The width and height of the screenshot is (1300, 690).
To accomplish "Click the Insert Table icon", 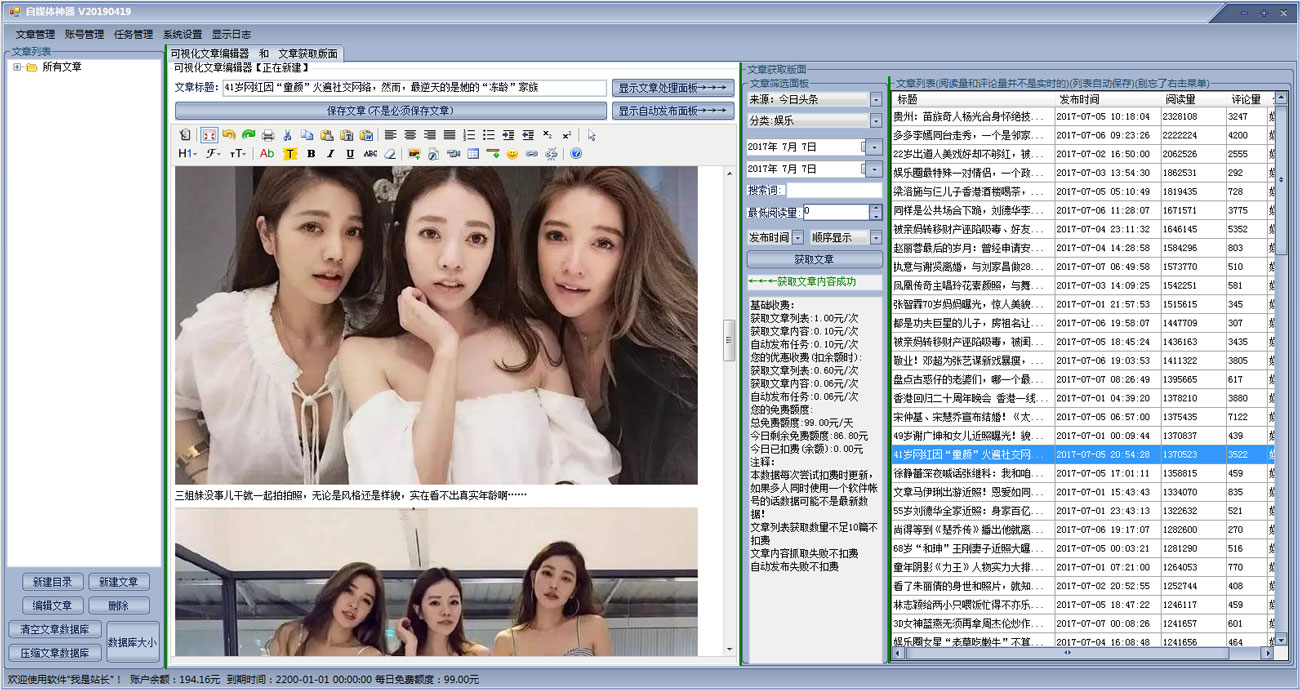I will tap(473, 154).
